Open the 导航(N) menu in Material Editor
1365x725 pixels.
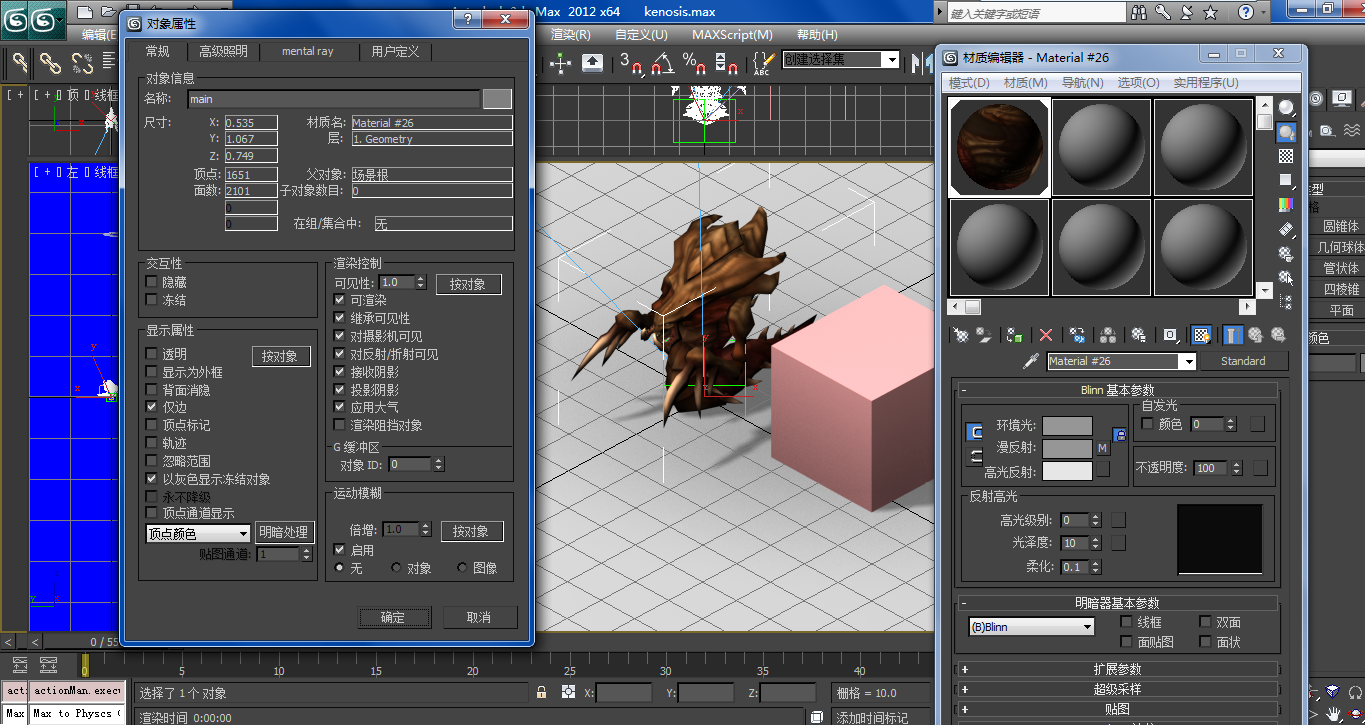click(x=1082, y=83)
